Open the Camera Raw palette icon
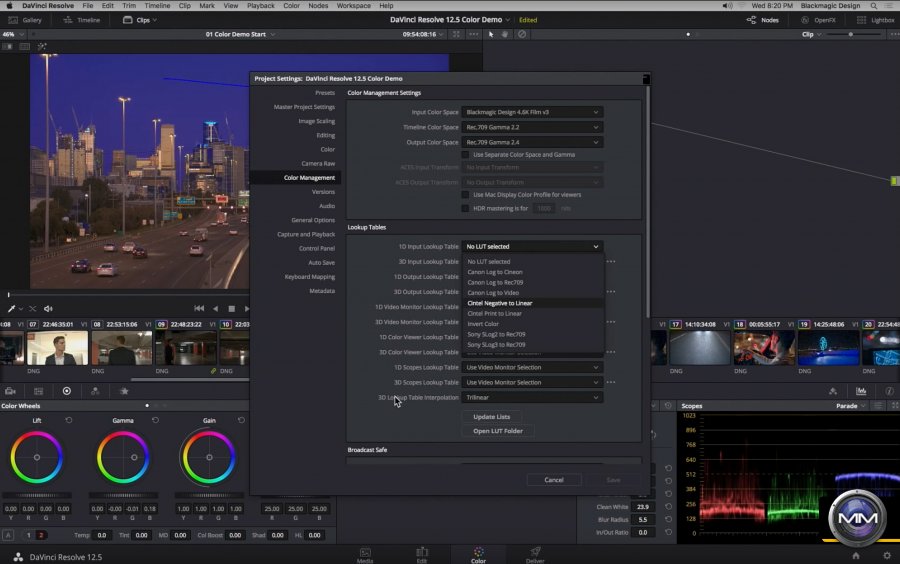 coord(10,391)
